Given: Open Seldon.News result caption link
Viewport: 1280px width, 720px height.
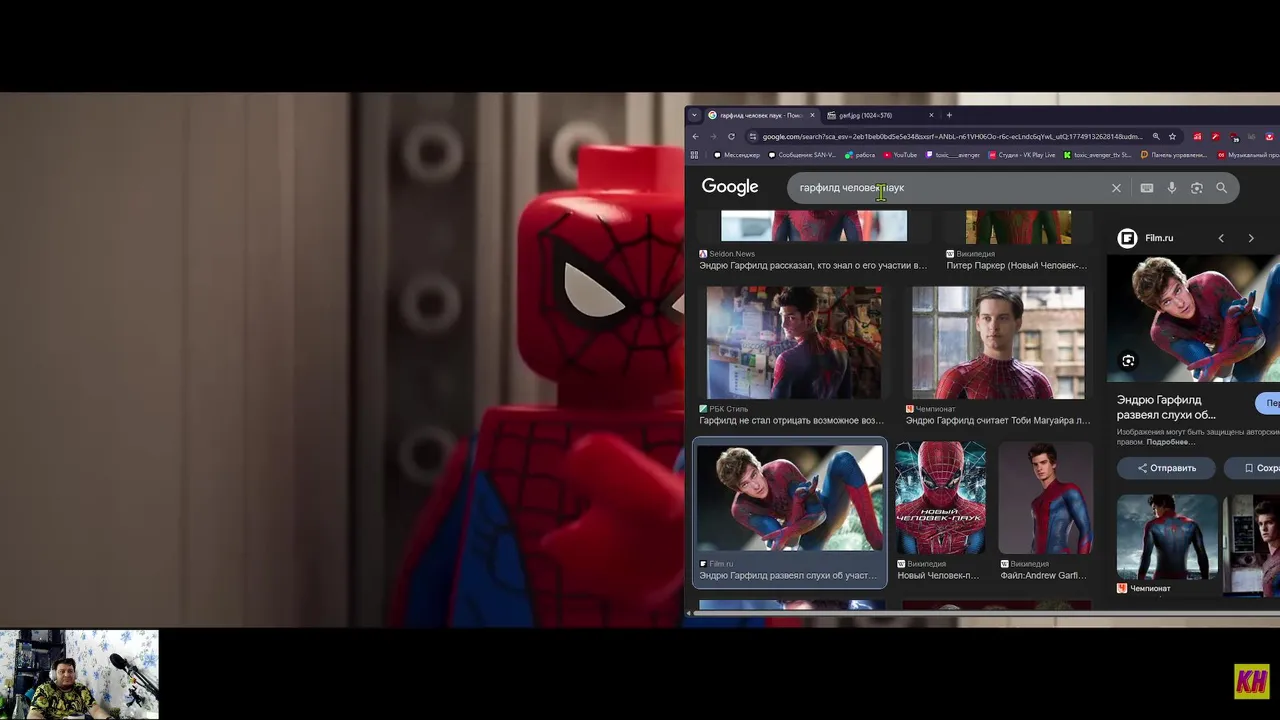Looking at the screenshot, I should 813,265.
